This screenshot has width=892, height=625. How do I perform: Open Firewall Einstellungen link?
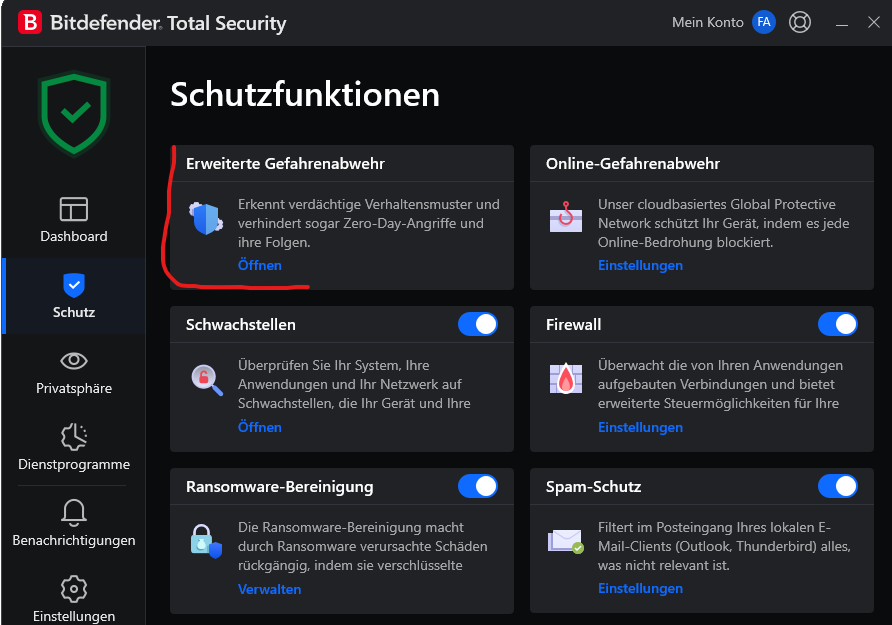[x=640, y=427]
